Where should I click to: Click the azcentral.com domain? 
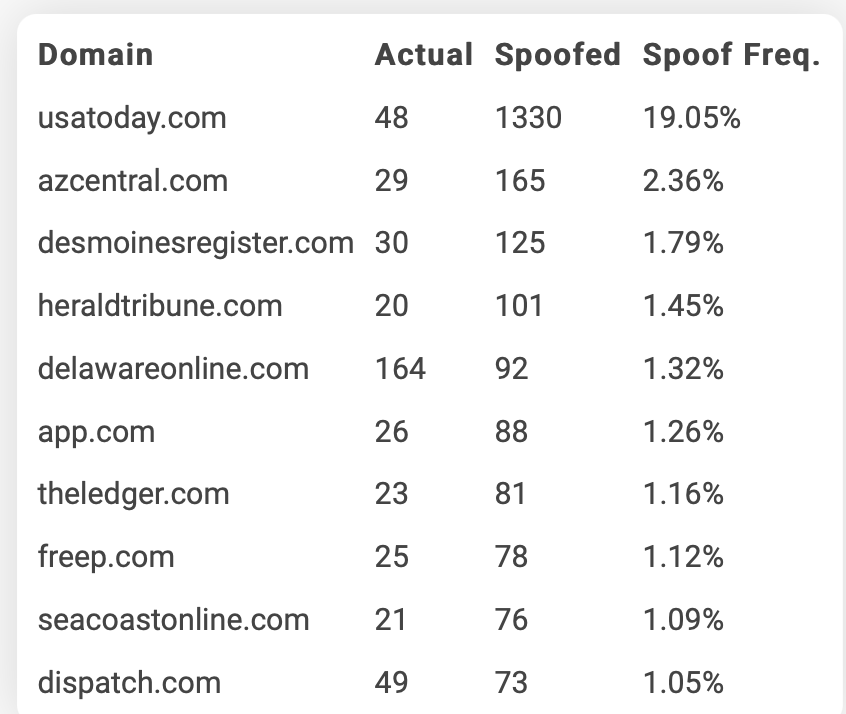[x=132, y=181]
